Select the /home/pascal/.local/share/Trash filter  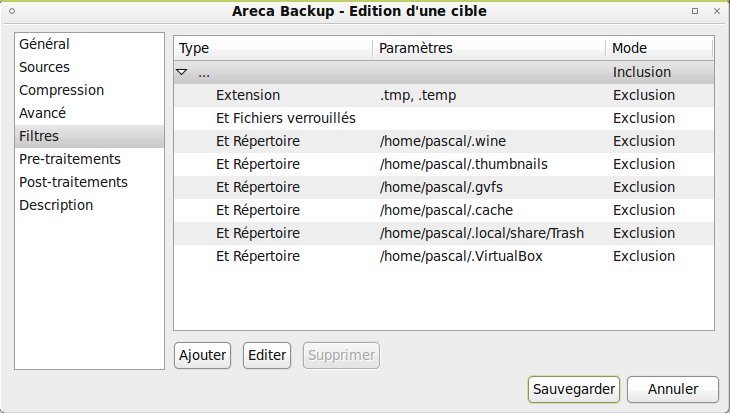coord(444,233)
